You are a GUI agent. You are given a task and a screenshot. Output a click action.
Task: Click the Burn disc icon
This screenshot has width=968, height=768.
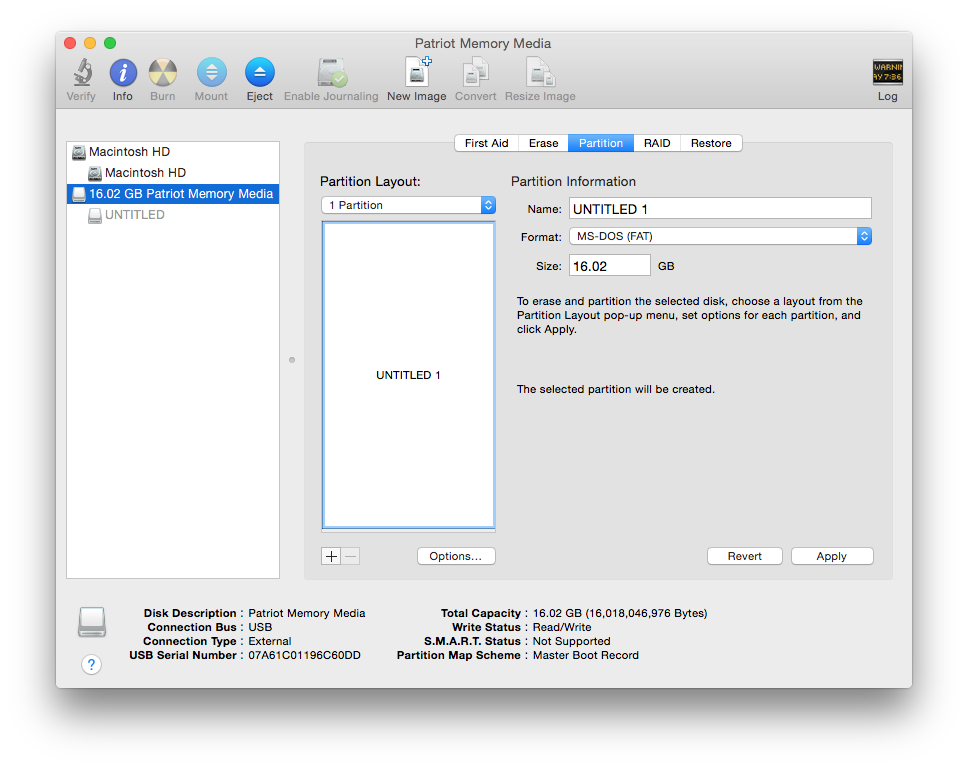163,73
